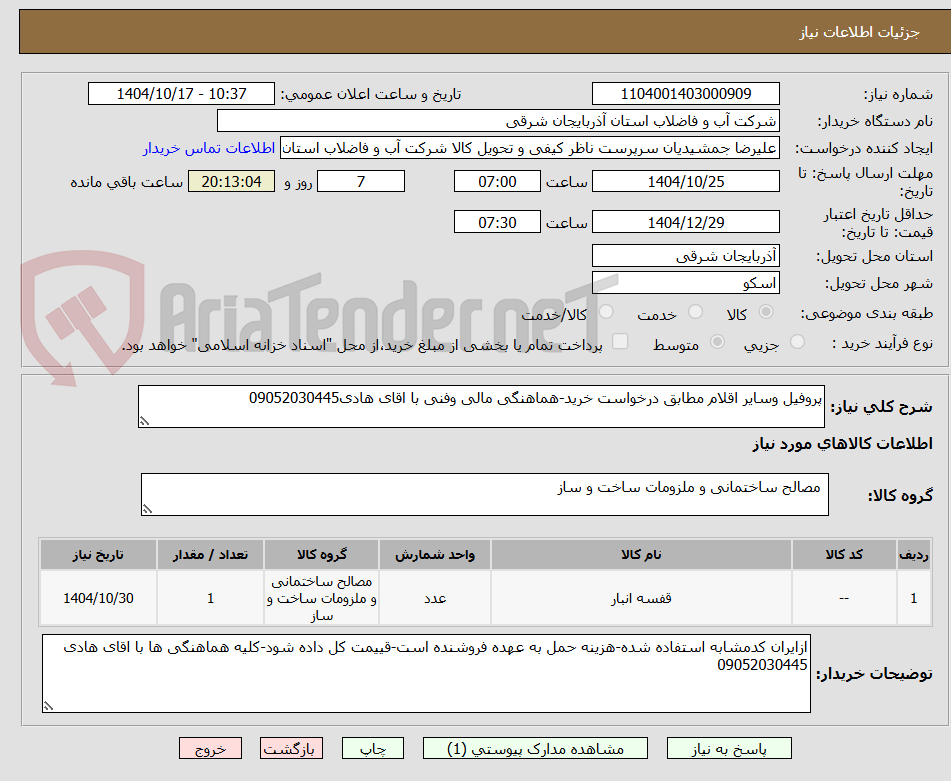Click the مصالح ساختمانی group table cell
Viewport: 951px width, 781px height.
coord(321,598)
